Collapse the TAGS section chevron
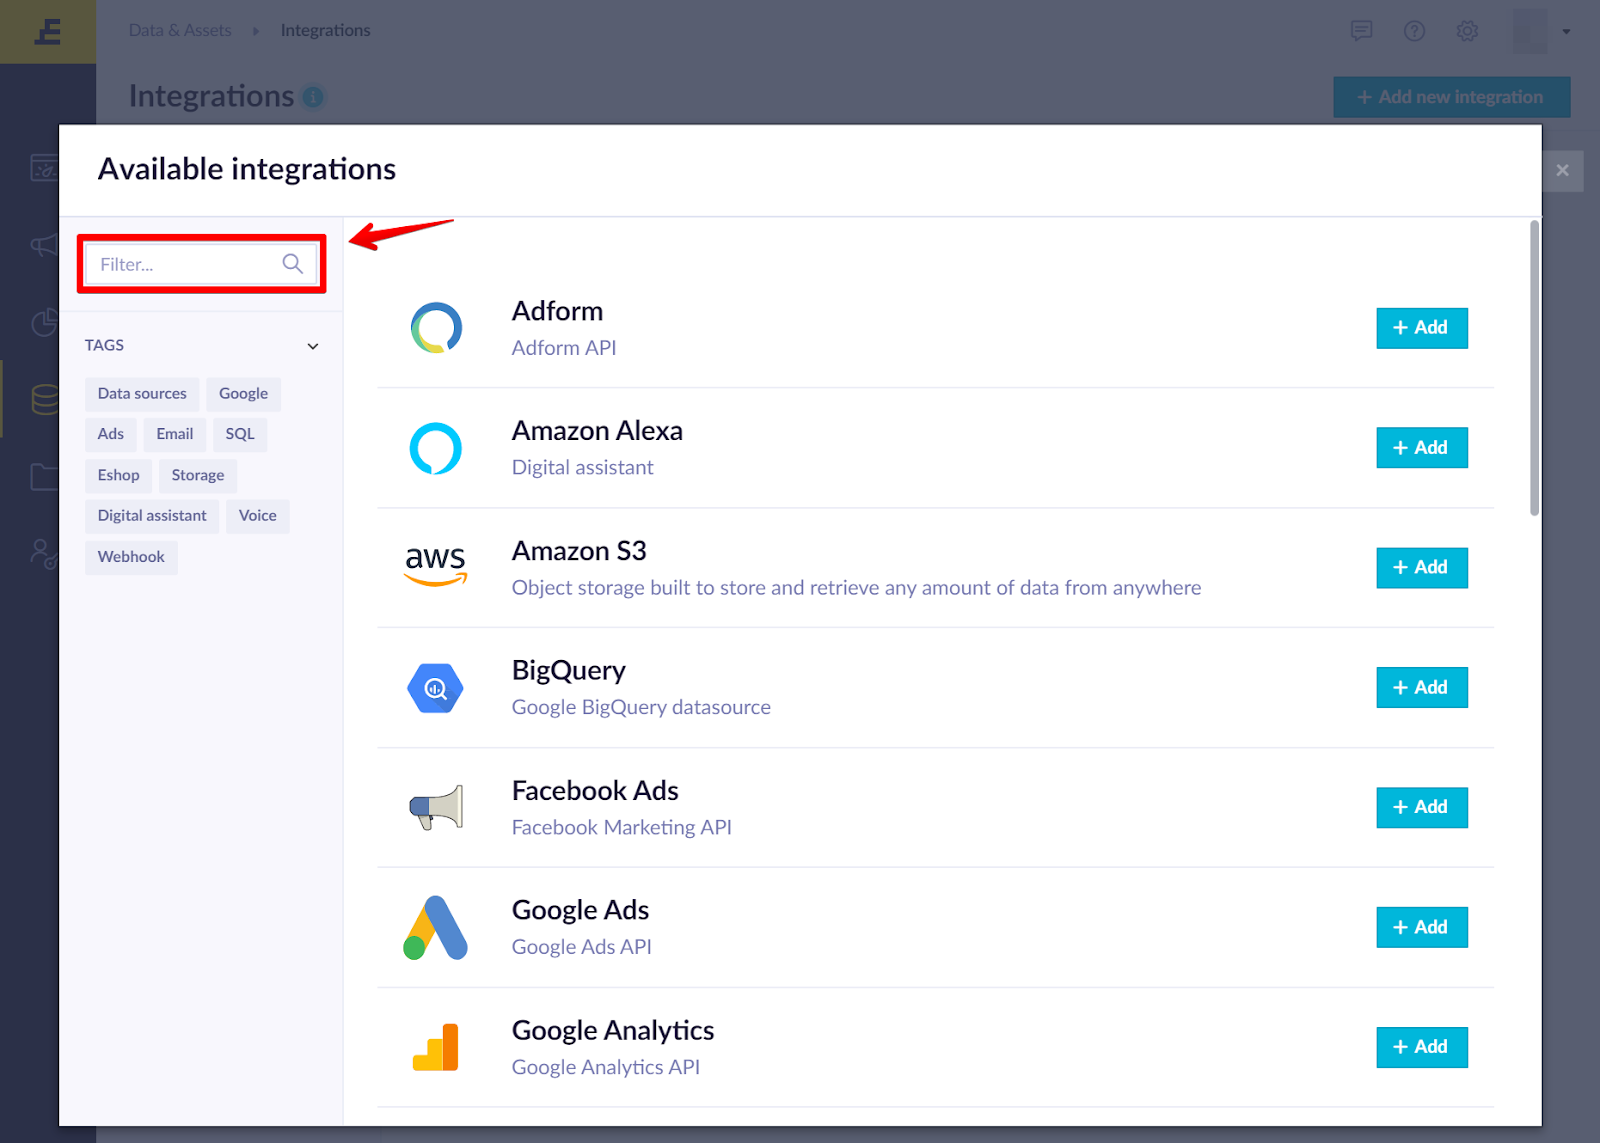The image size is (1600, 1143). (313, 346)
